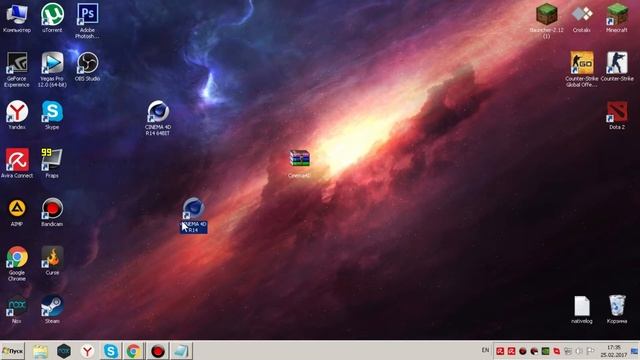Screen dimensions: 640x360
Task: Select the uTorrent desktop shortcut
Action: pos(52,18)
